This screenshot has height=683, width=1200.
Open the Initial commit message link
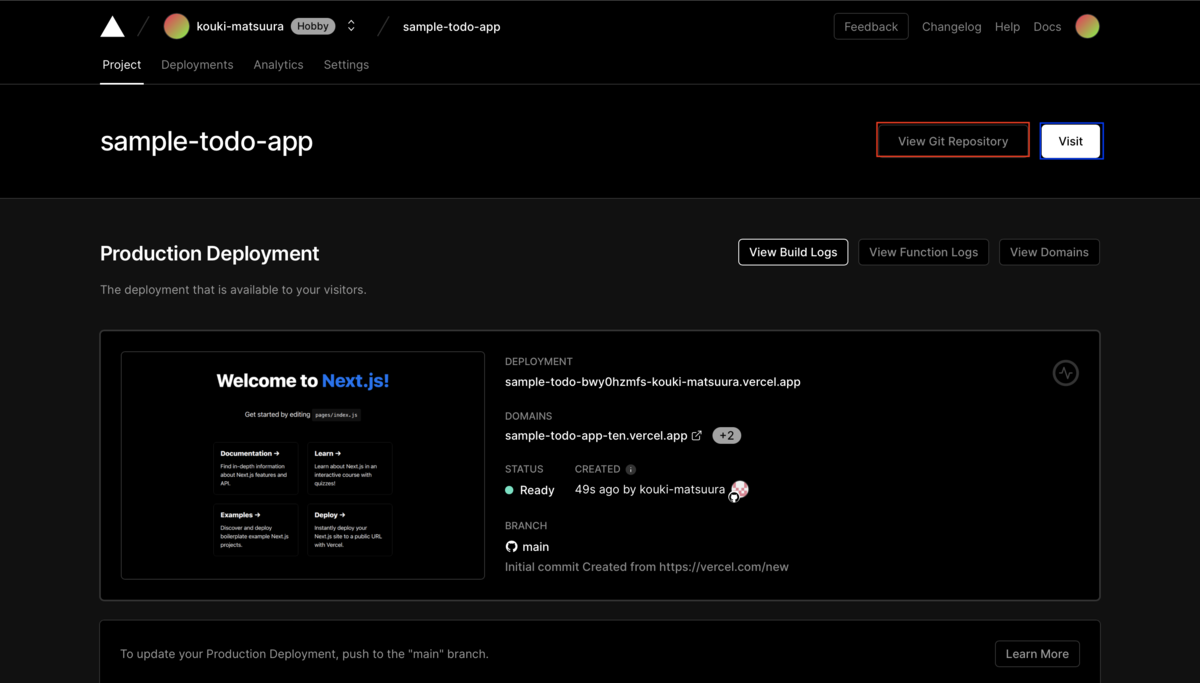point(647,567)
